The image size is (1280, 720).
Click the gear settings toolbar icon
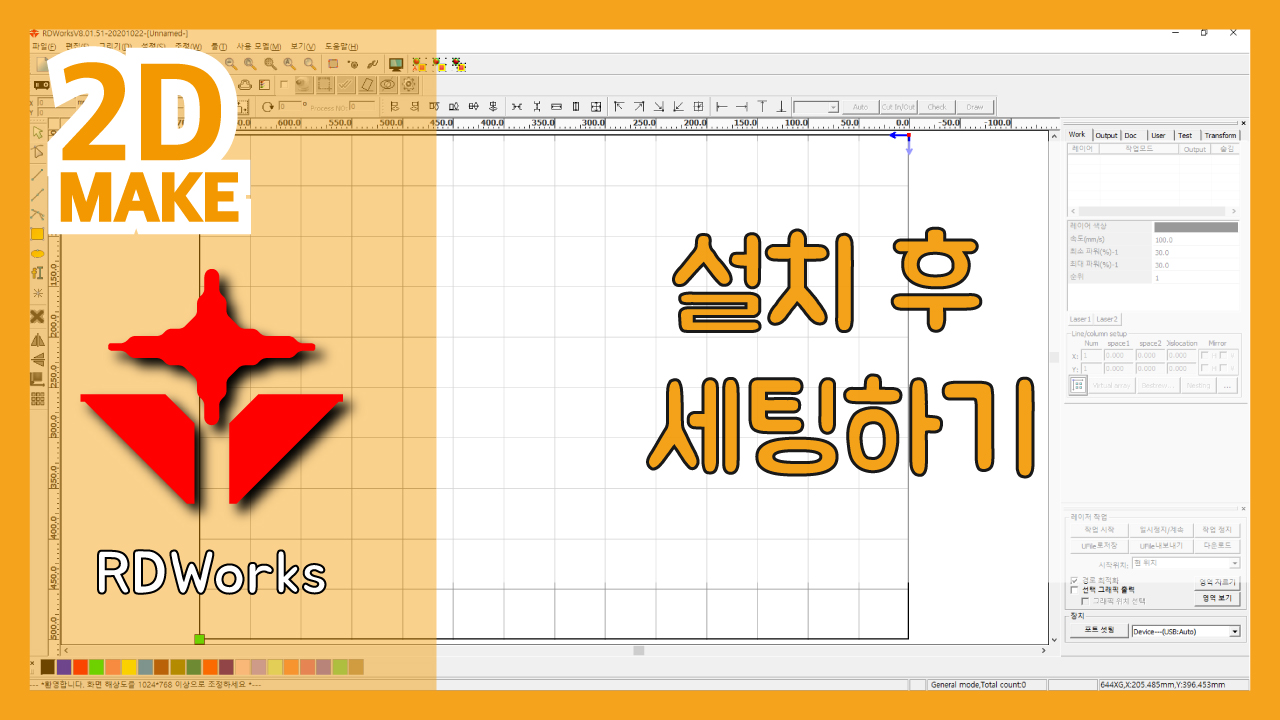click(408, 85)
